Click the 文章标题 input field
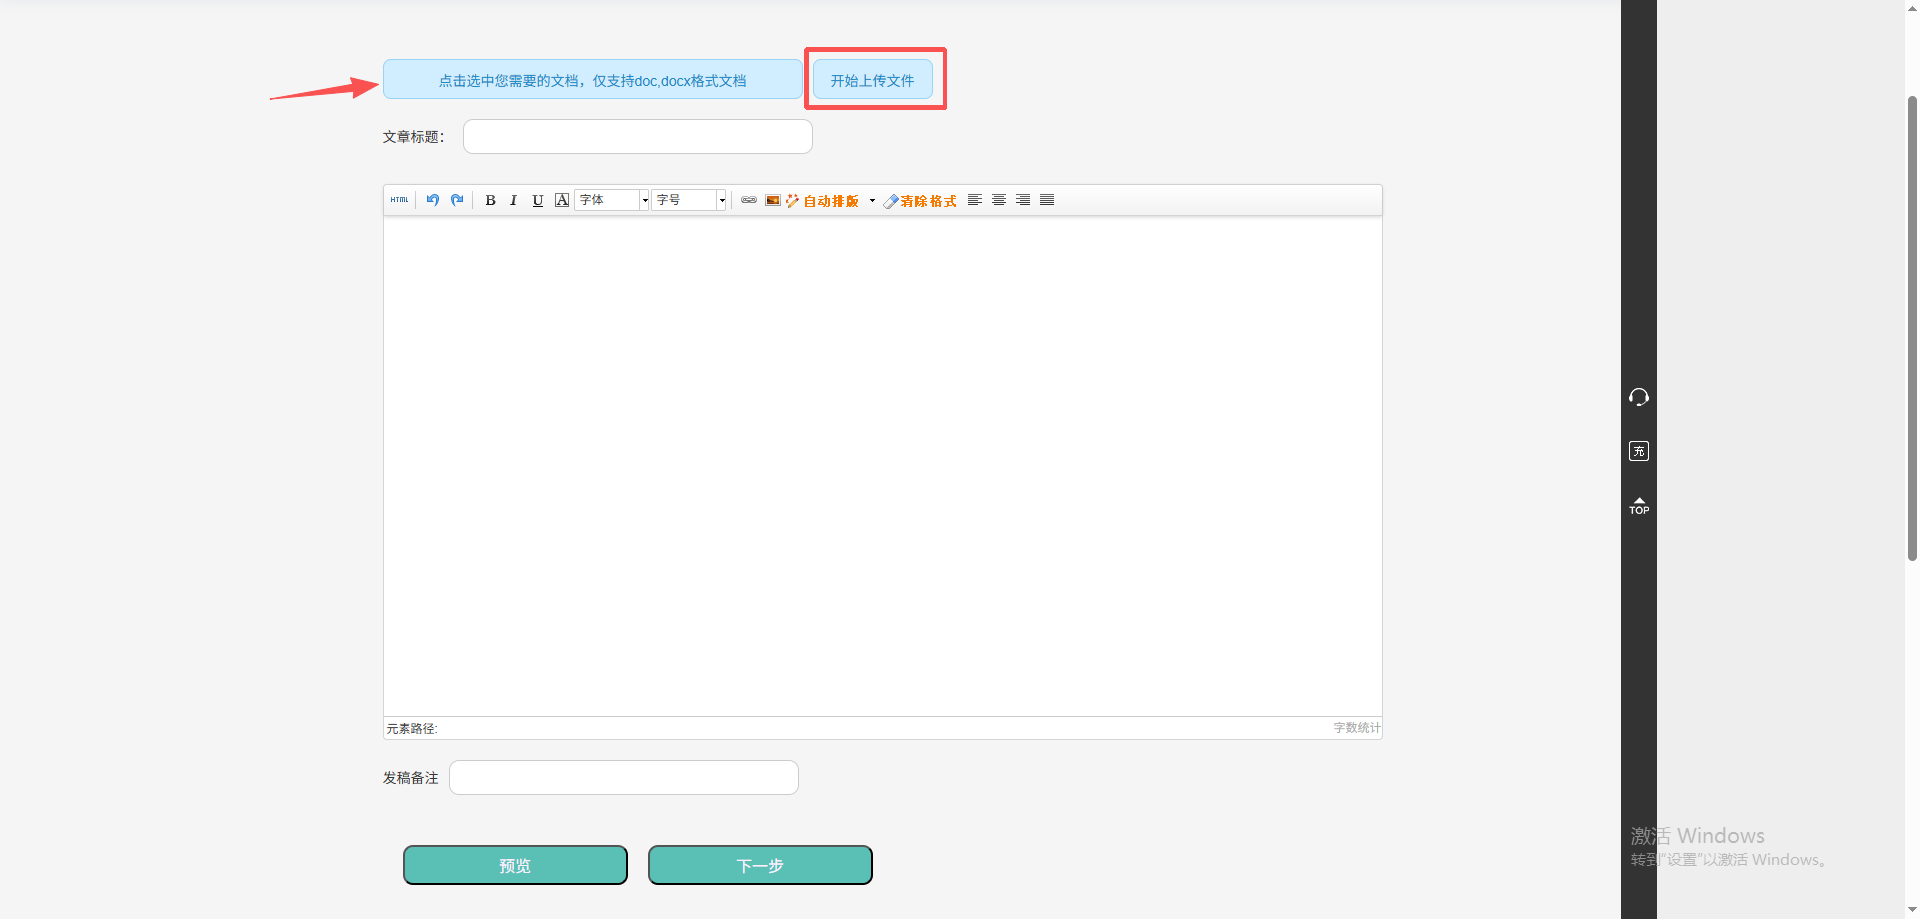 637,137
